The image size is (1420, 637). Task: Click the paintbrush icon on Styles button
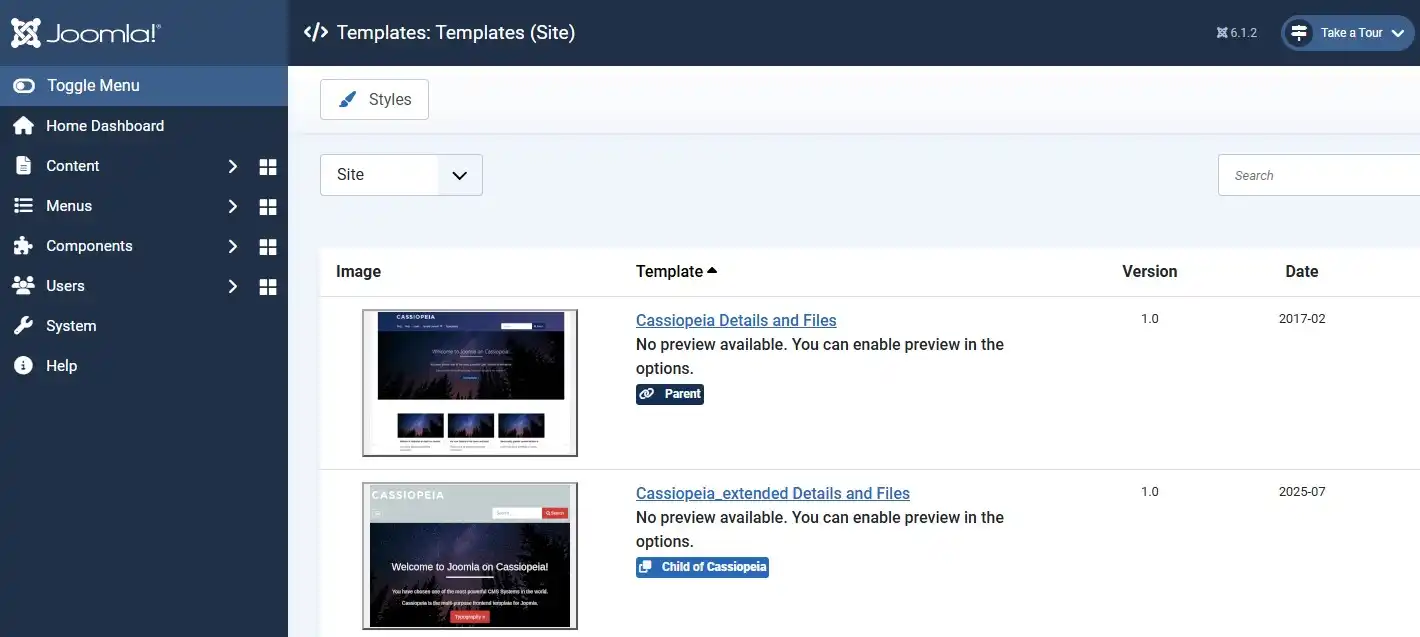click(347, 100)
